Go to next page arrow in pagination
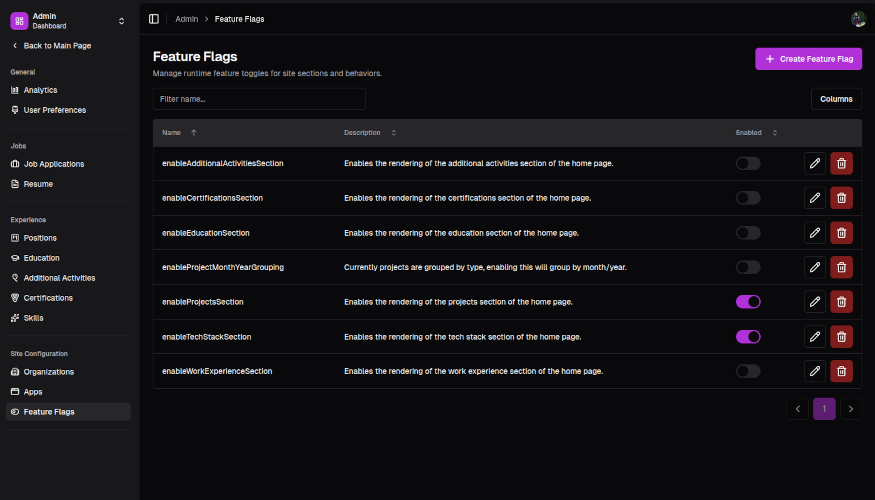Image resolution: width=875 pixels, height=500 pixels. pos(851,409)
